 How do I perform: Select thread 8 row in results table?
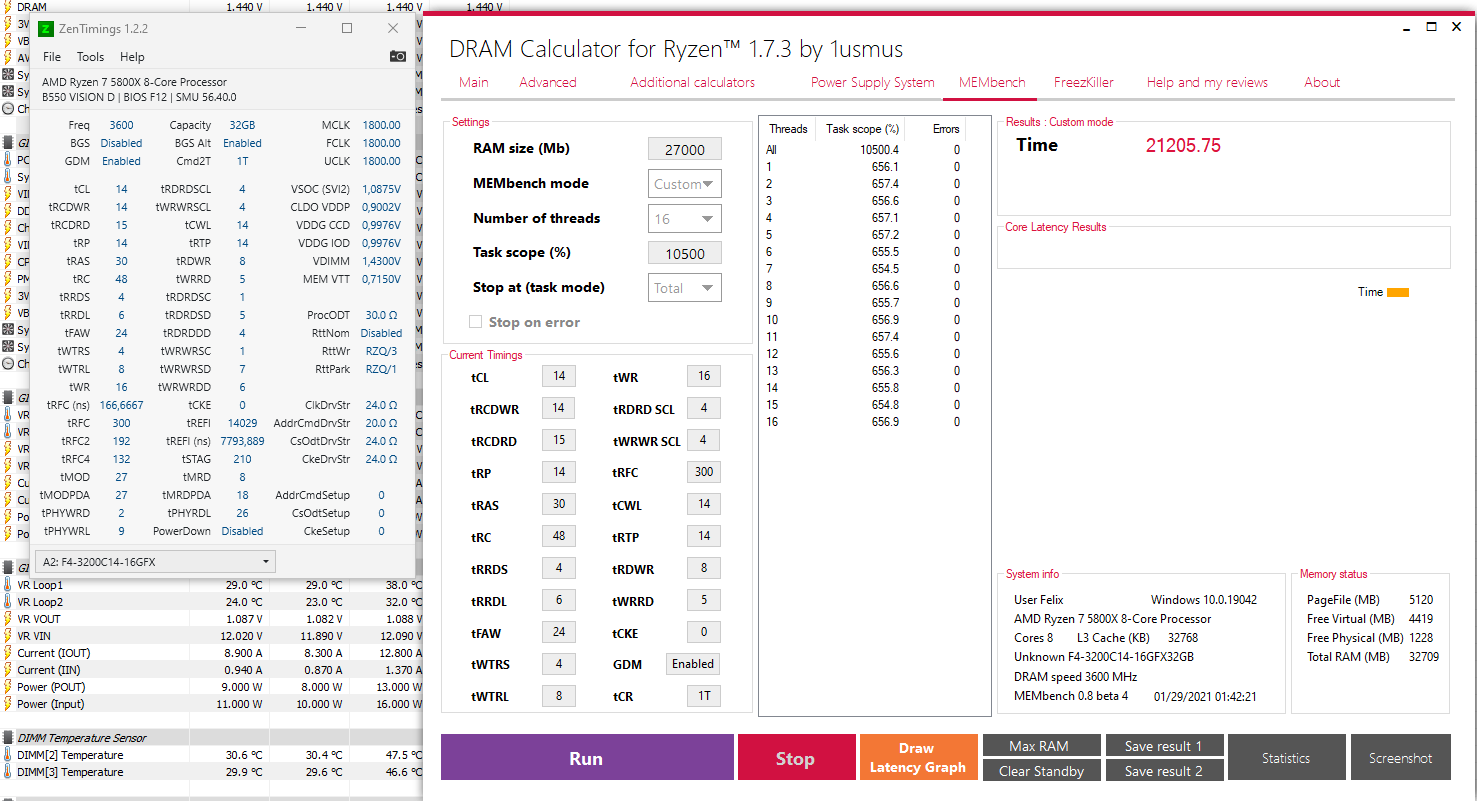(863, 286)
